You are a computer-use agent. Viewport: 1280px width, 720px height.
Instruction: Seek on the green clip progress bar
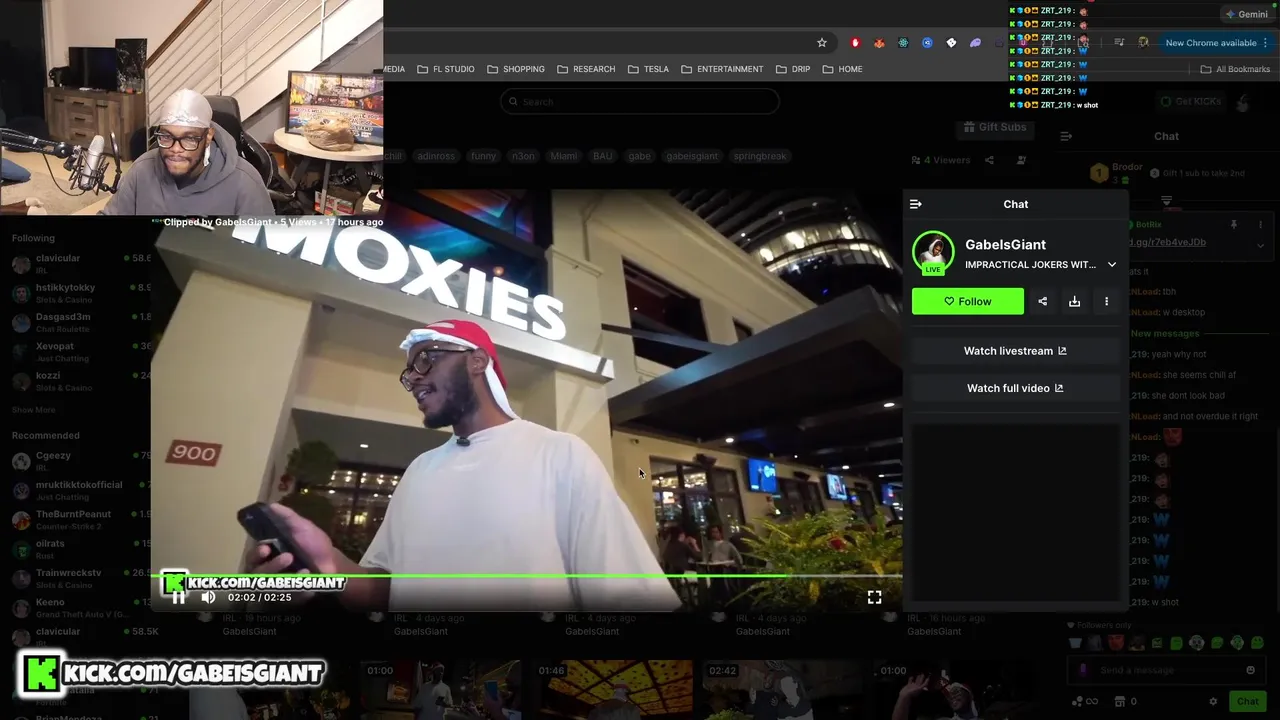pos(527,576)
